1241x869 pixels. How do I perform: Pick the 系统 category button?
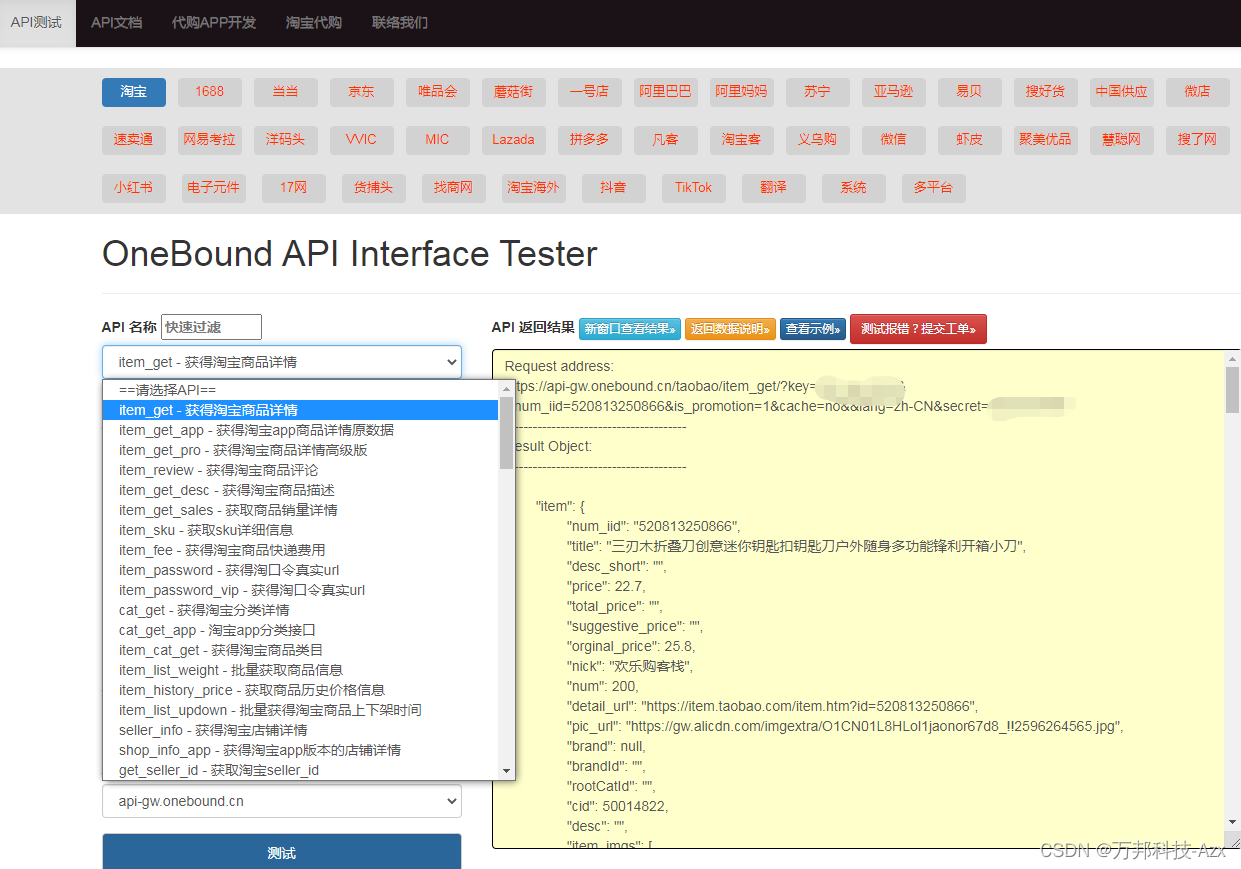(x=854, y=188)
